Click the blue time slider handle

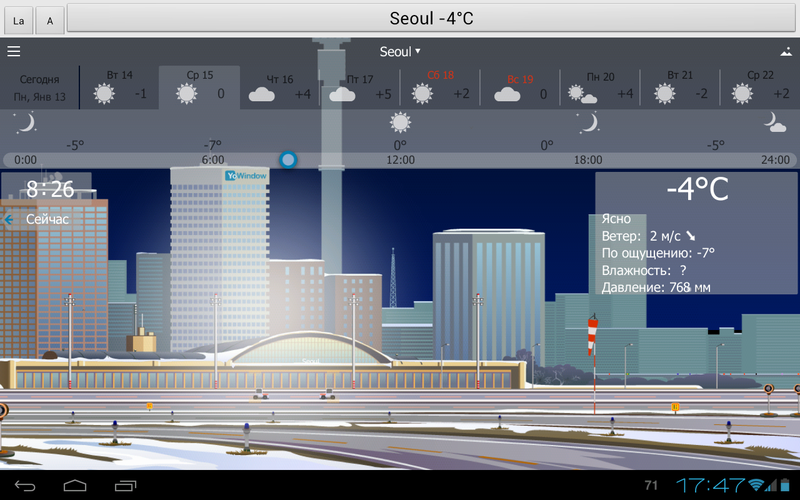tap(288, 160)
